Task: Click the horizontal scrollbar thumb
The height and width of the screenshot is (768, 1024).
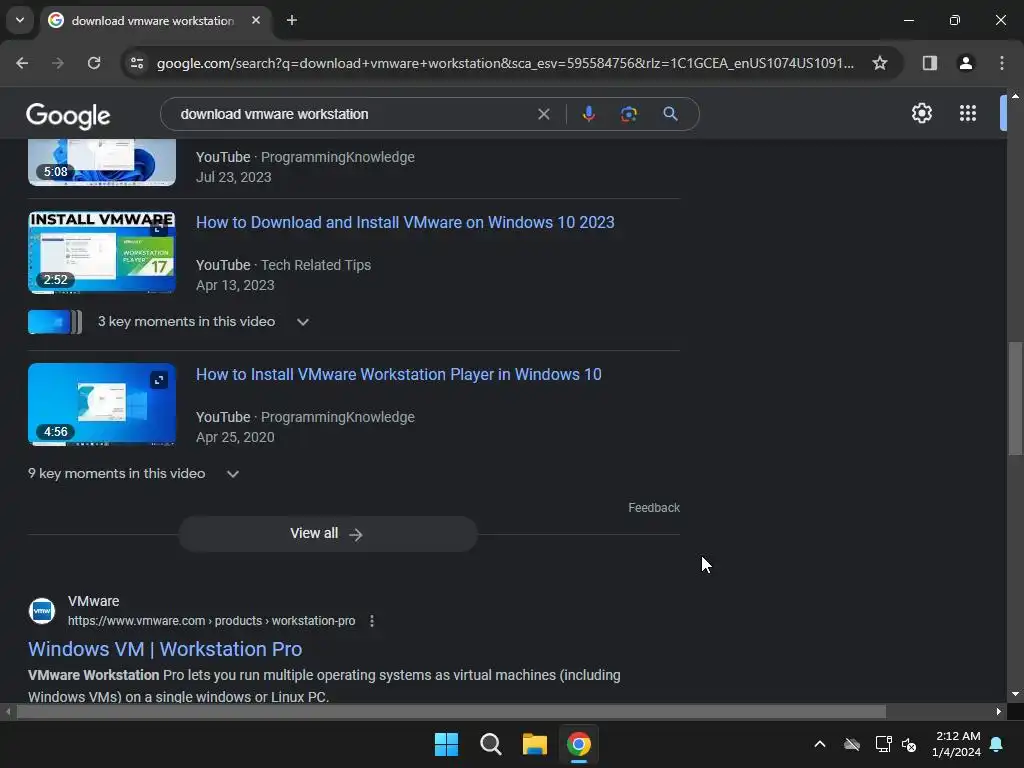Action: click(451, 712)
